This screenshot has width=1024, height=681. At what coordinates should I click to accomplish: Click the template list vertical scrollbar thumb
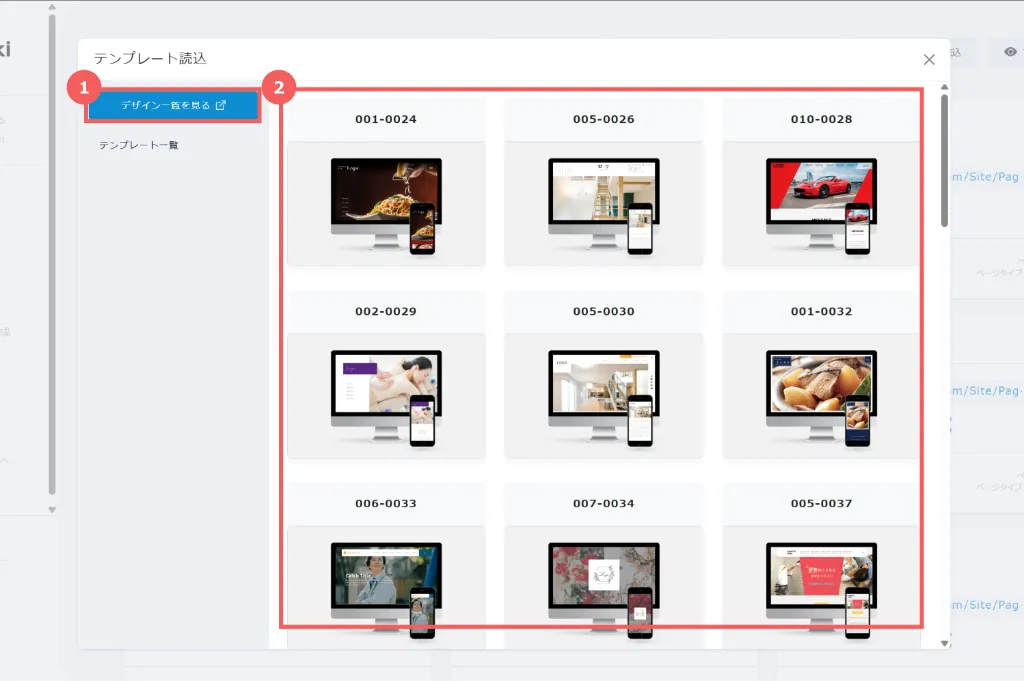944,160
